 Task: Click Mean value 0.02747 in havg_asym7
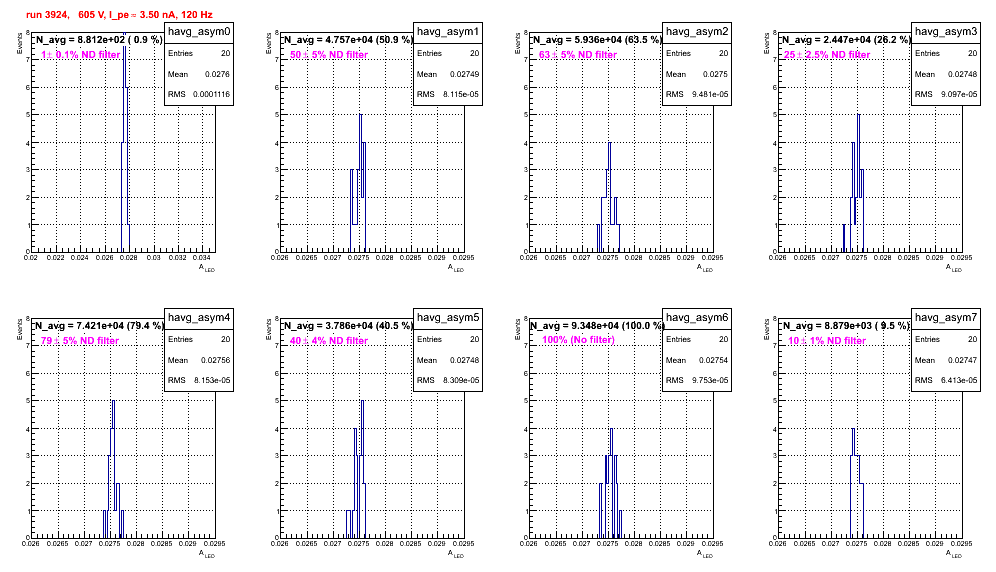(x=964, y=360)
